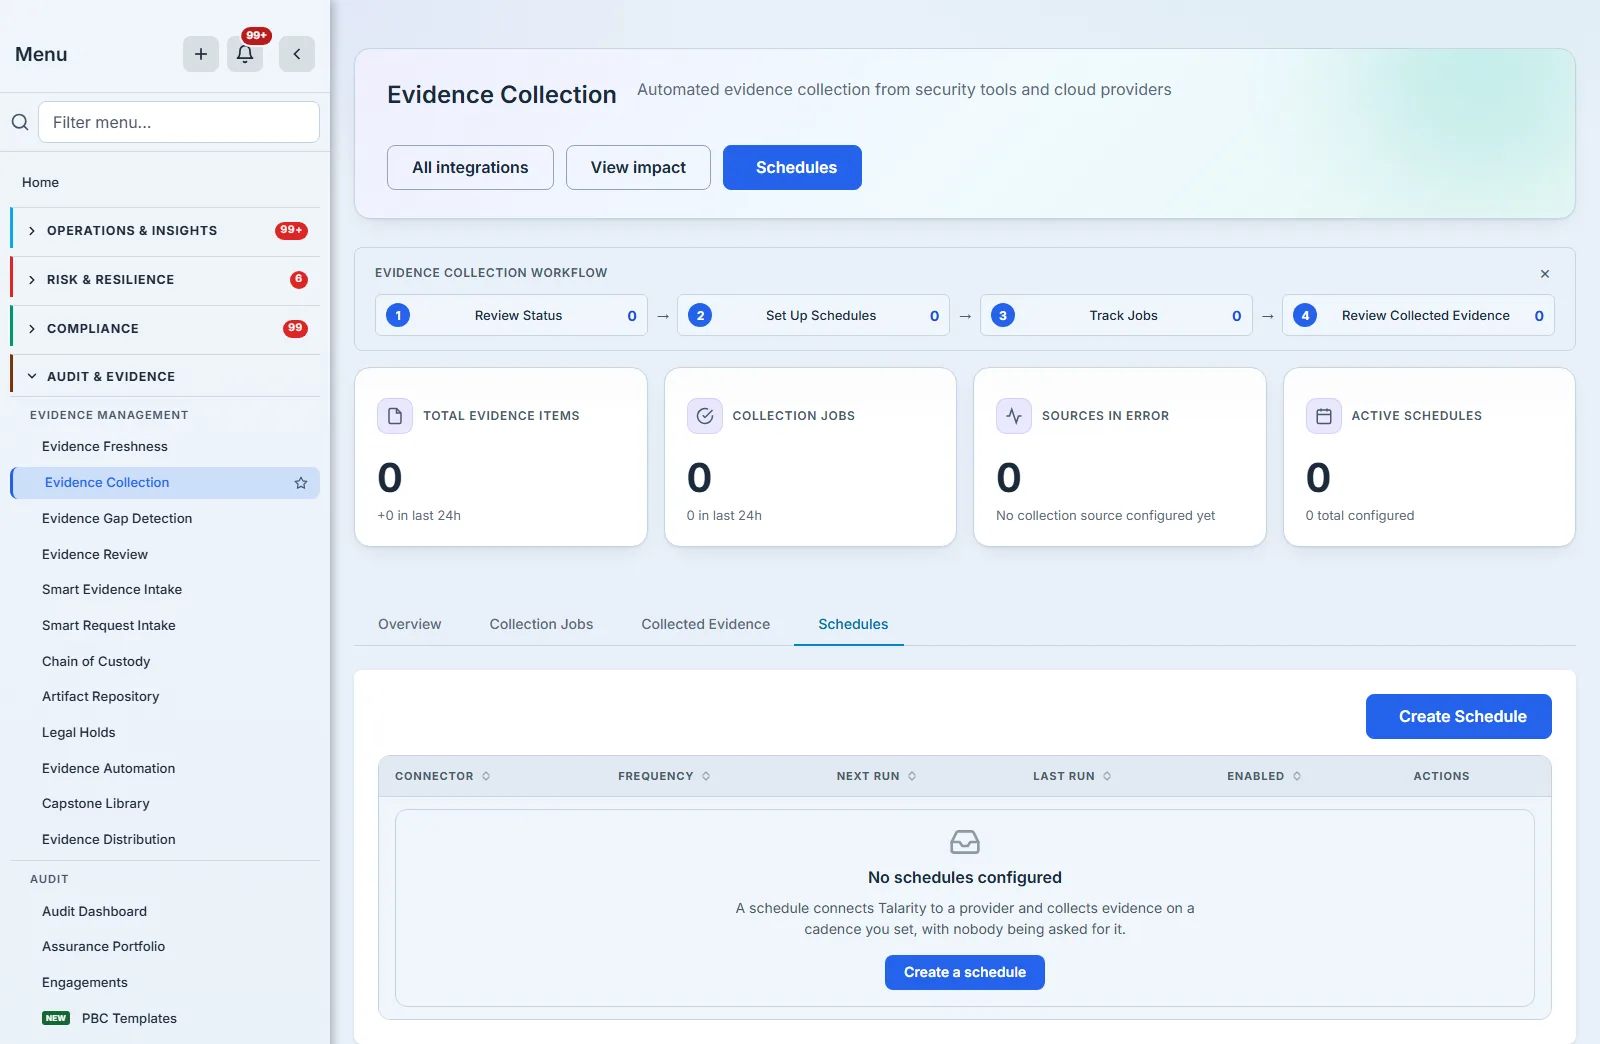
Task: Open Evidence Review in sidebar
Action: pyautogui.click(x=165, y=555)
